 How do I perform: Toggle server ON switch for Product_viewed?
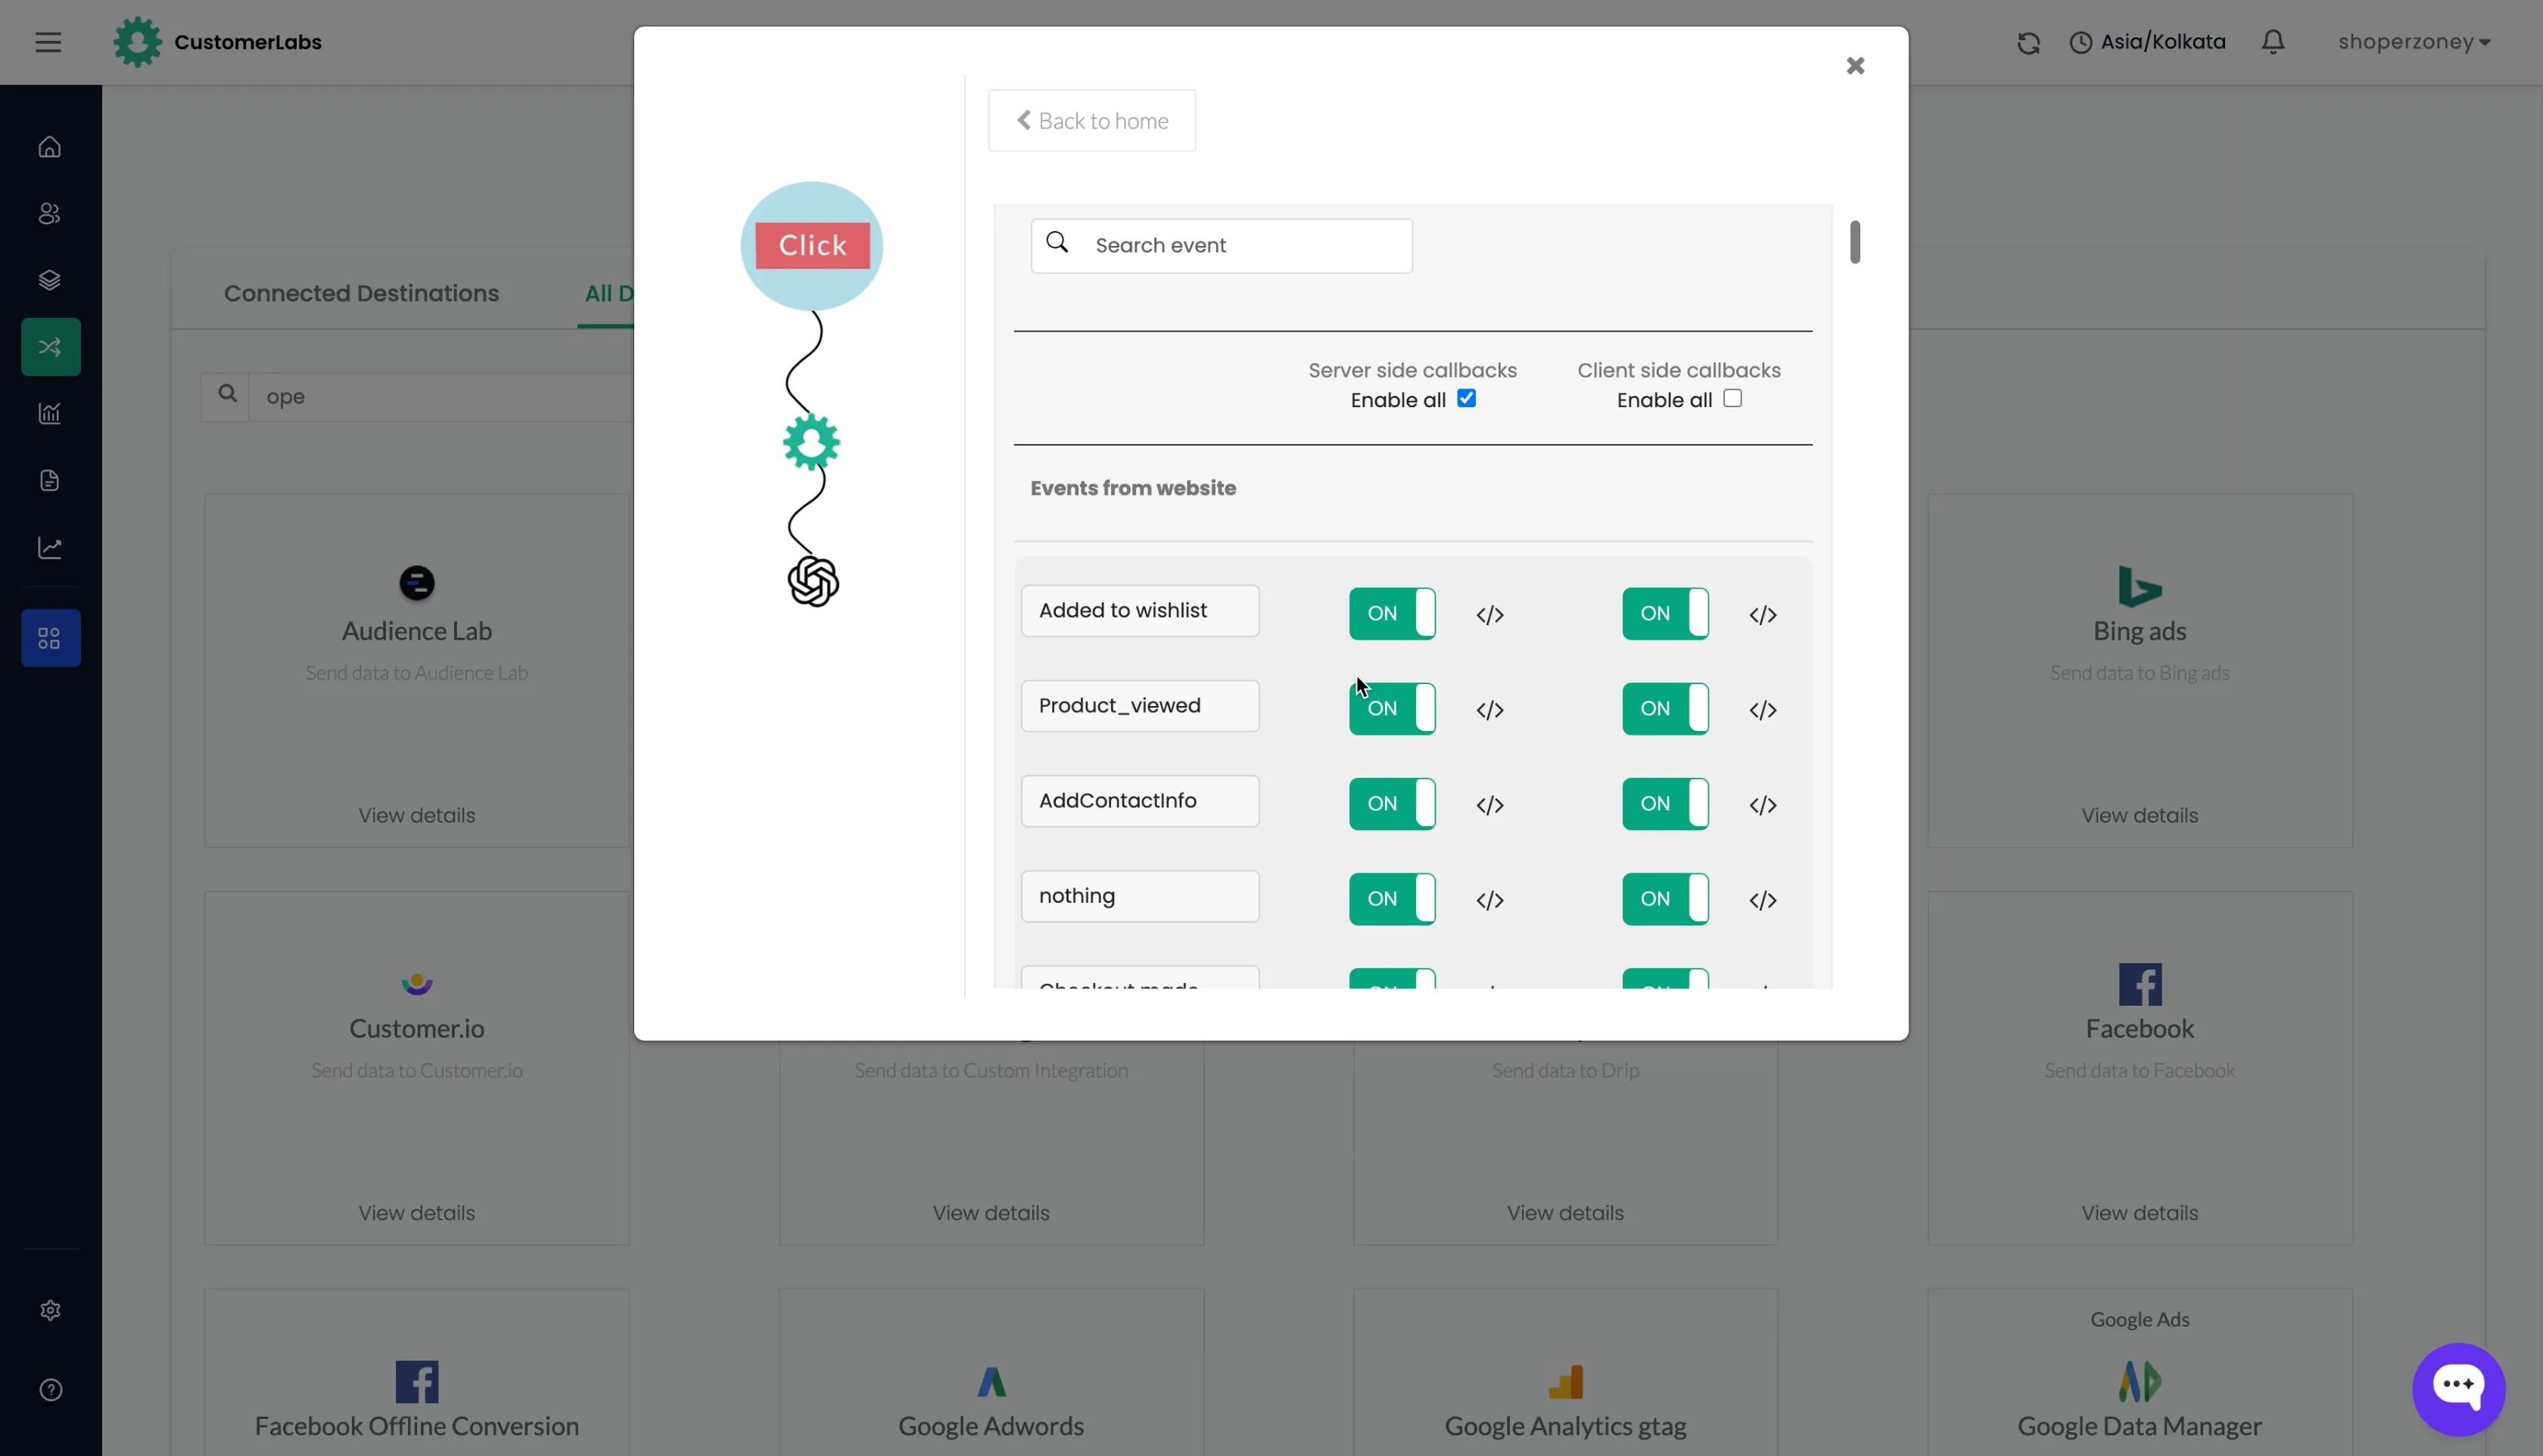[1392, 708]
